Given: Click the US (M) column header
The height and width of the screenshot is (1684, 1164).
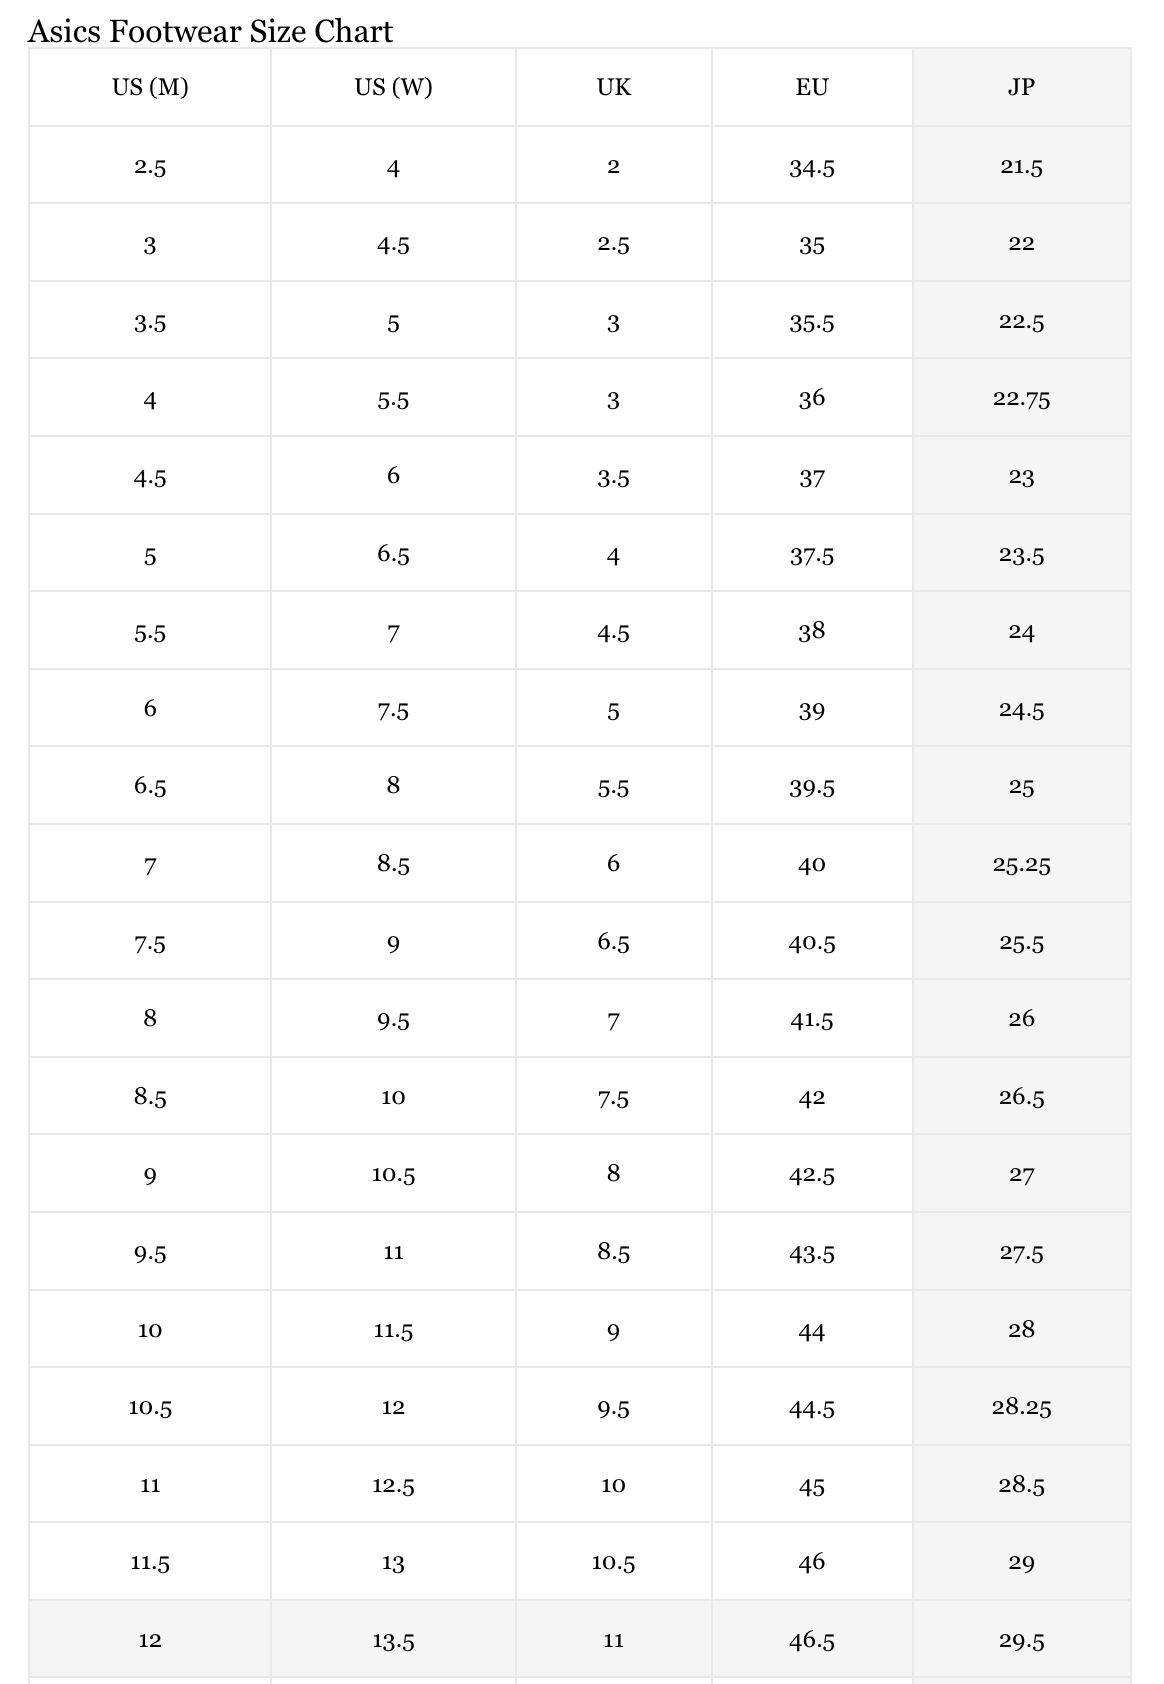Looking at the screenshot, I should (150, 87).
